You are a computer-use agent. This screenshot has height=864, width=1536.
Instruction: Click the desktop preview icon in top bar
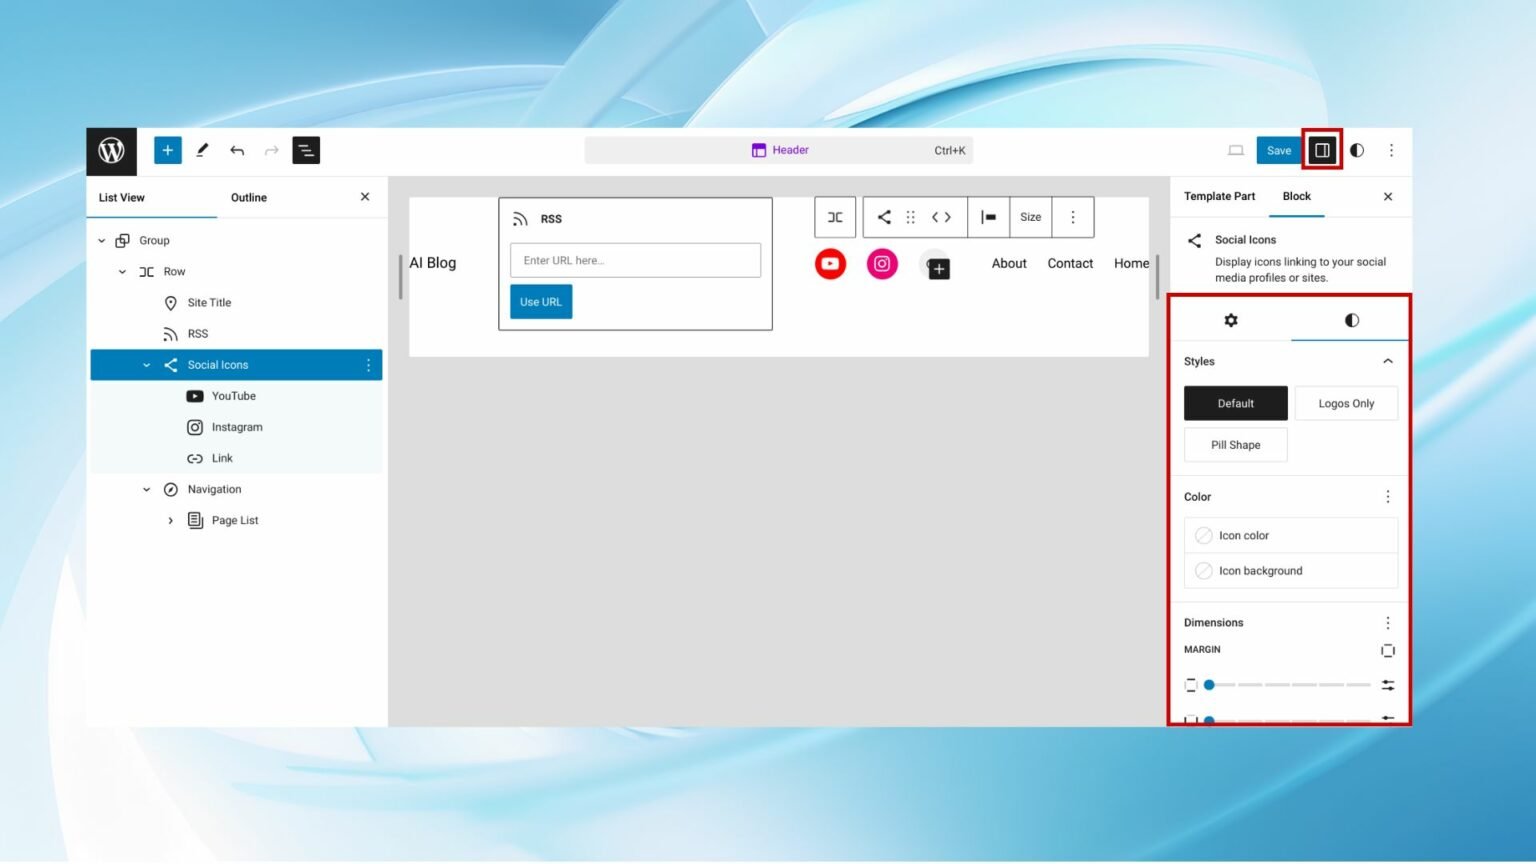1236,150
